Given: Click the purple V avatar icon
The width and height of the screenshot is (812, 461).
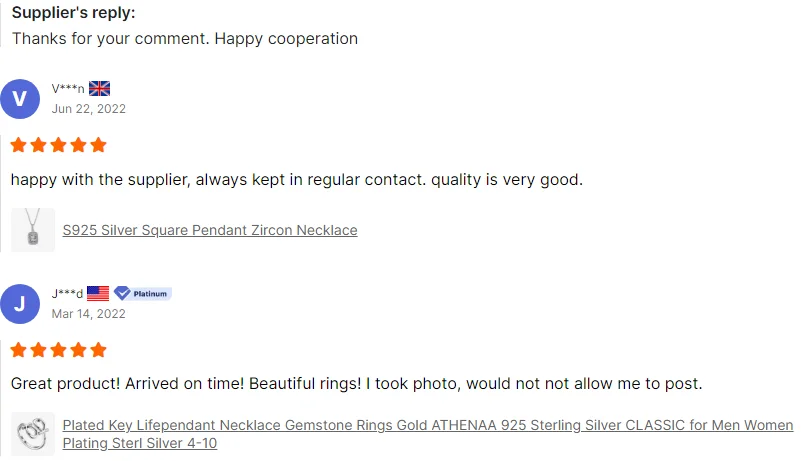Looking at the screenshot, I should (x=20, y=99).
